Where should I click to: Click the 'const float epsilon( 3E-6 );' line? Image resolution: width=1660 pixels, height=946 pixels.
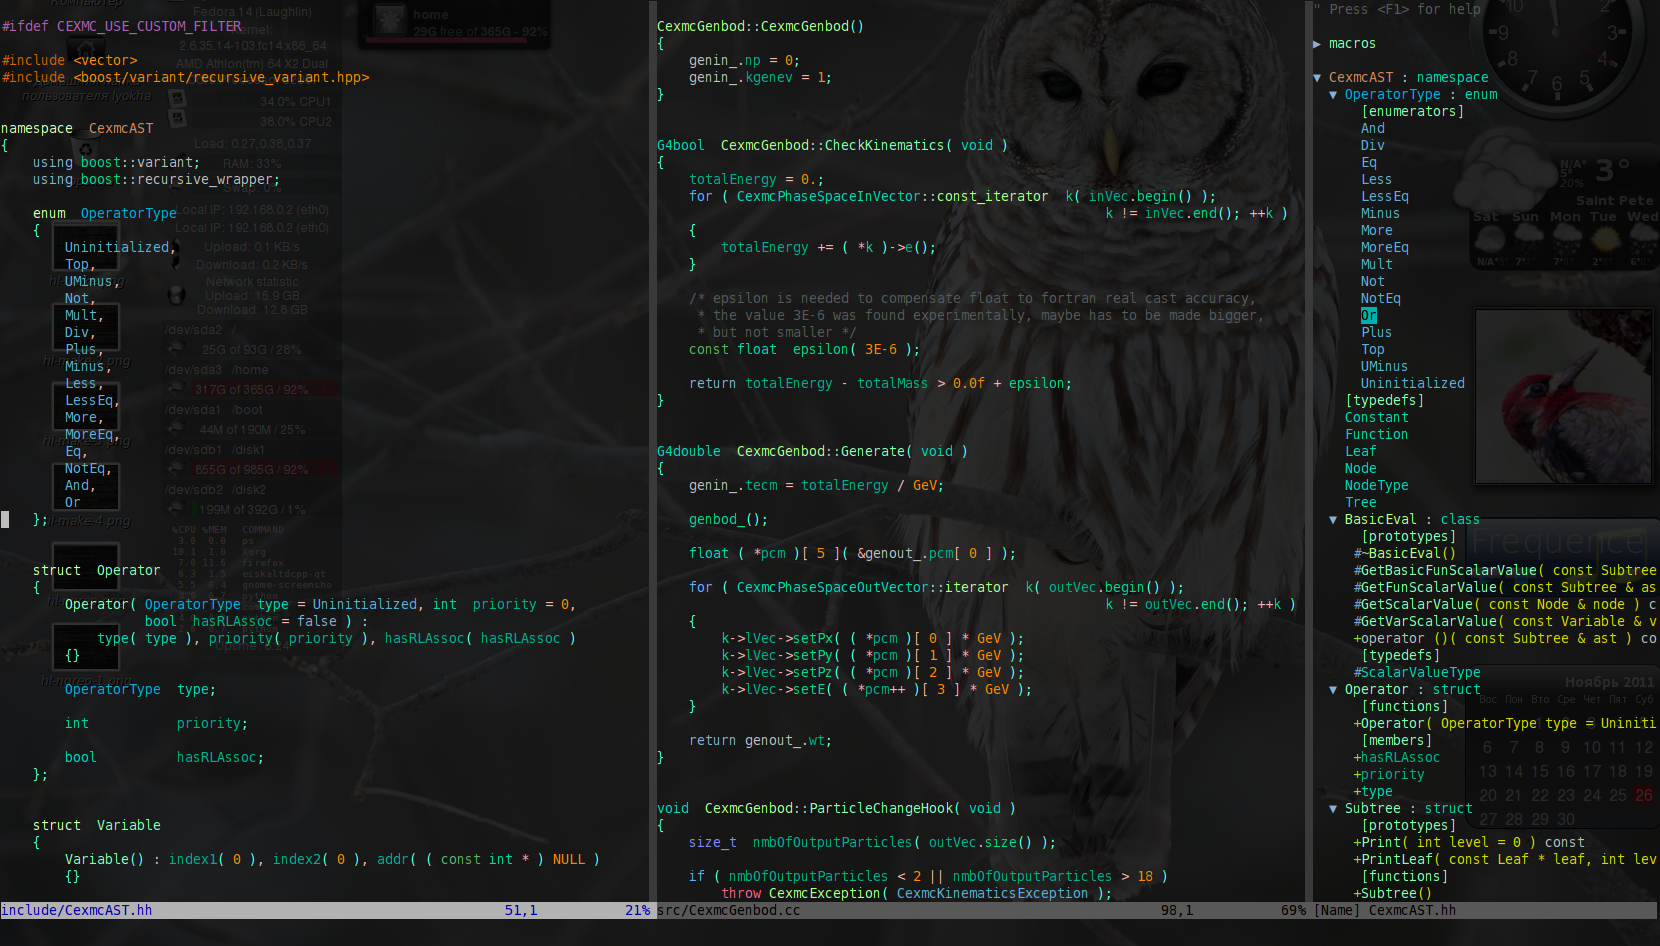(x=804, y=349)
